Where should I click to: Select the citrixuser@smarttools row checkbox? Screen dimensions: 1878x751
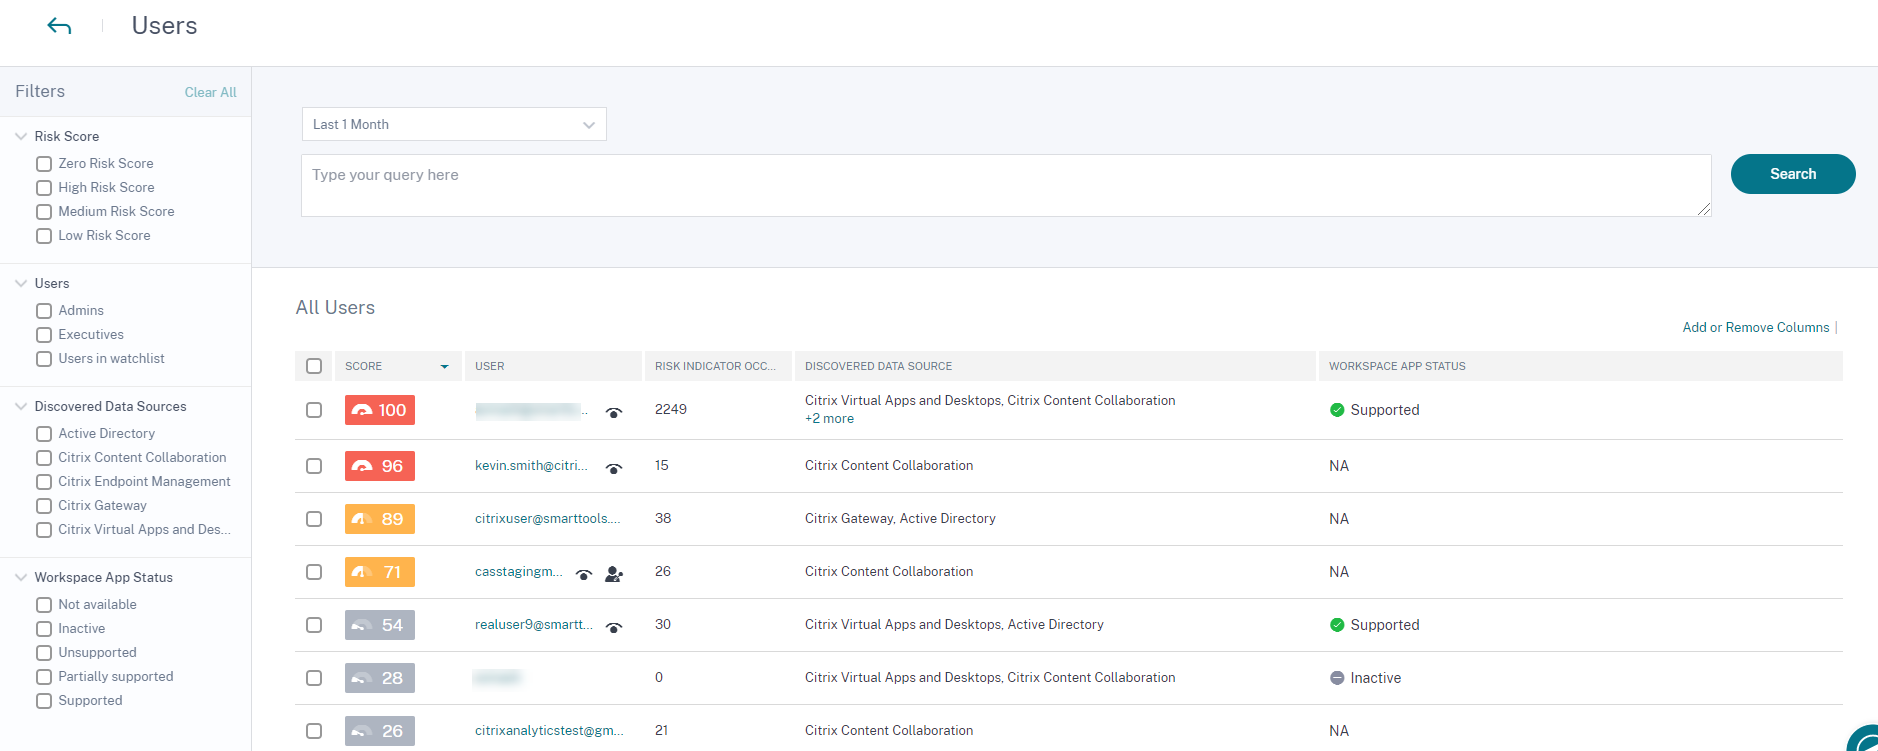(314, 519)
